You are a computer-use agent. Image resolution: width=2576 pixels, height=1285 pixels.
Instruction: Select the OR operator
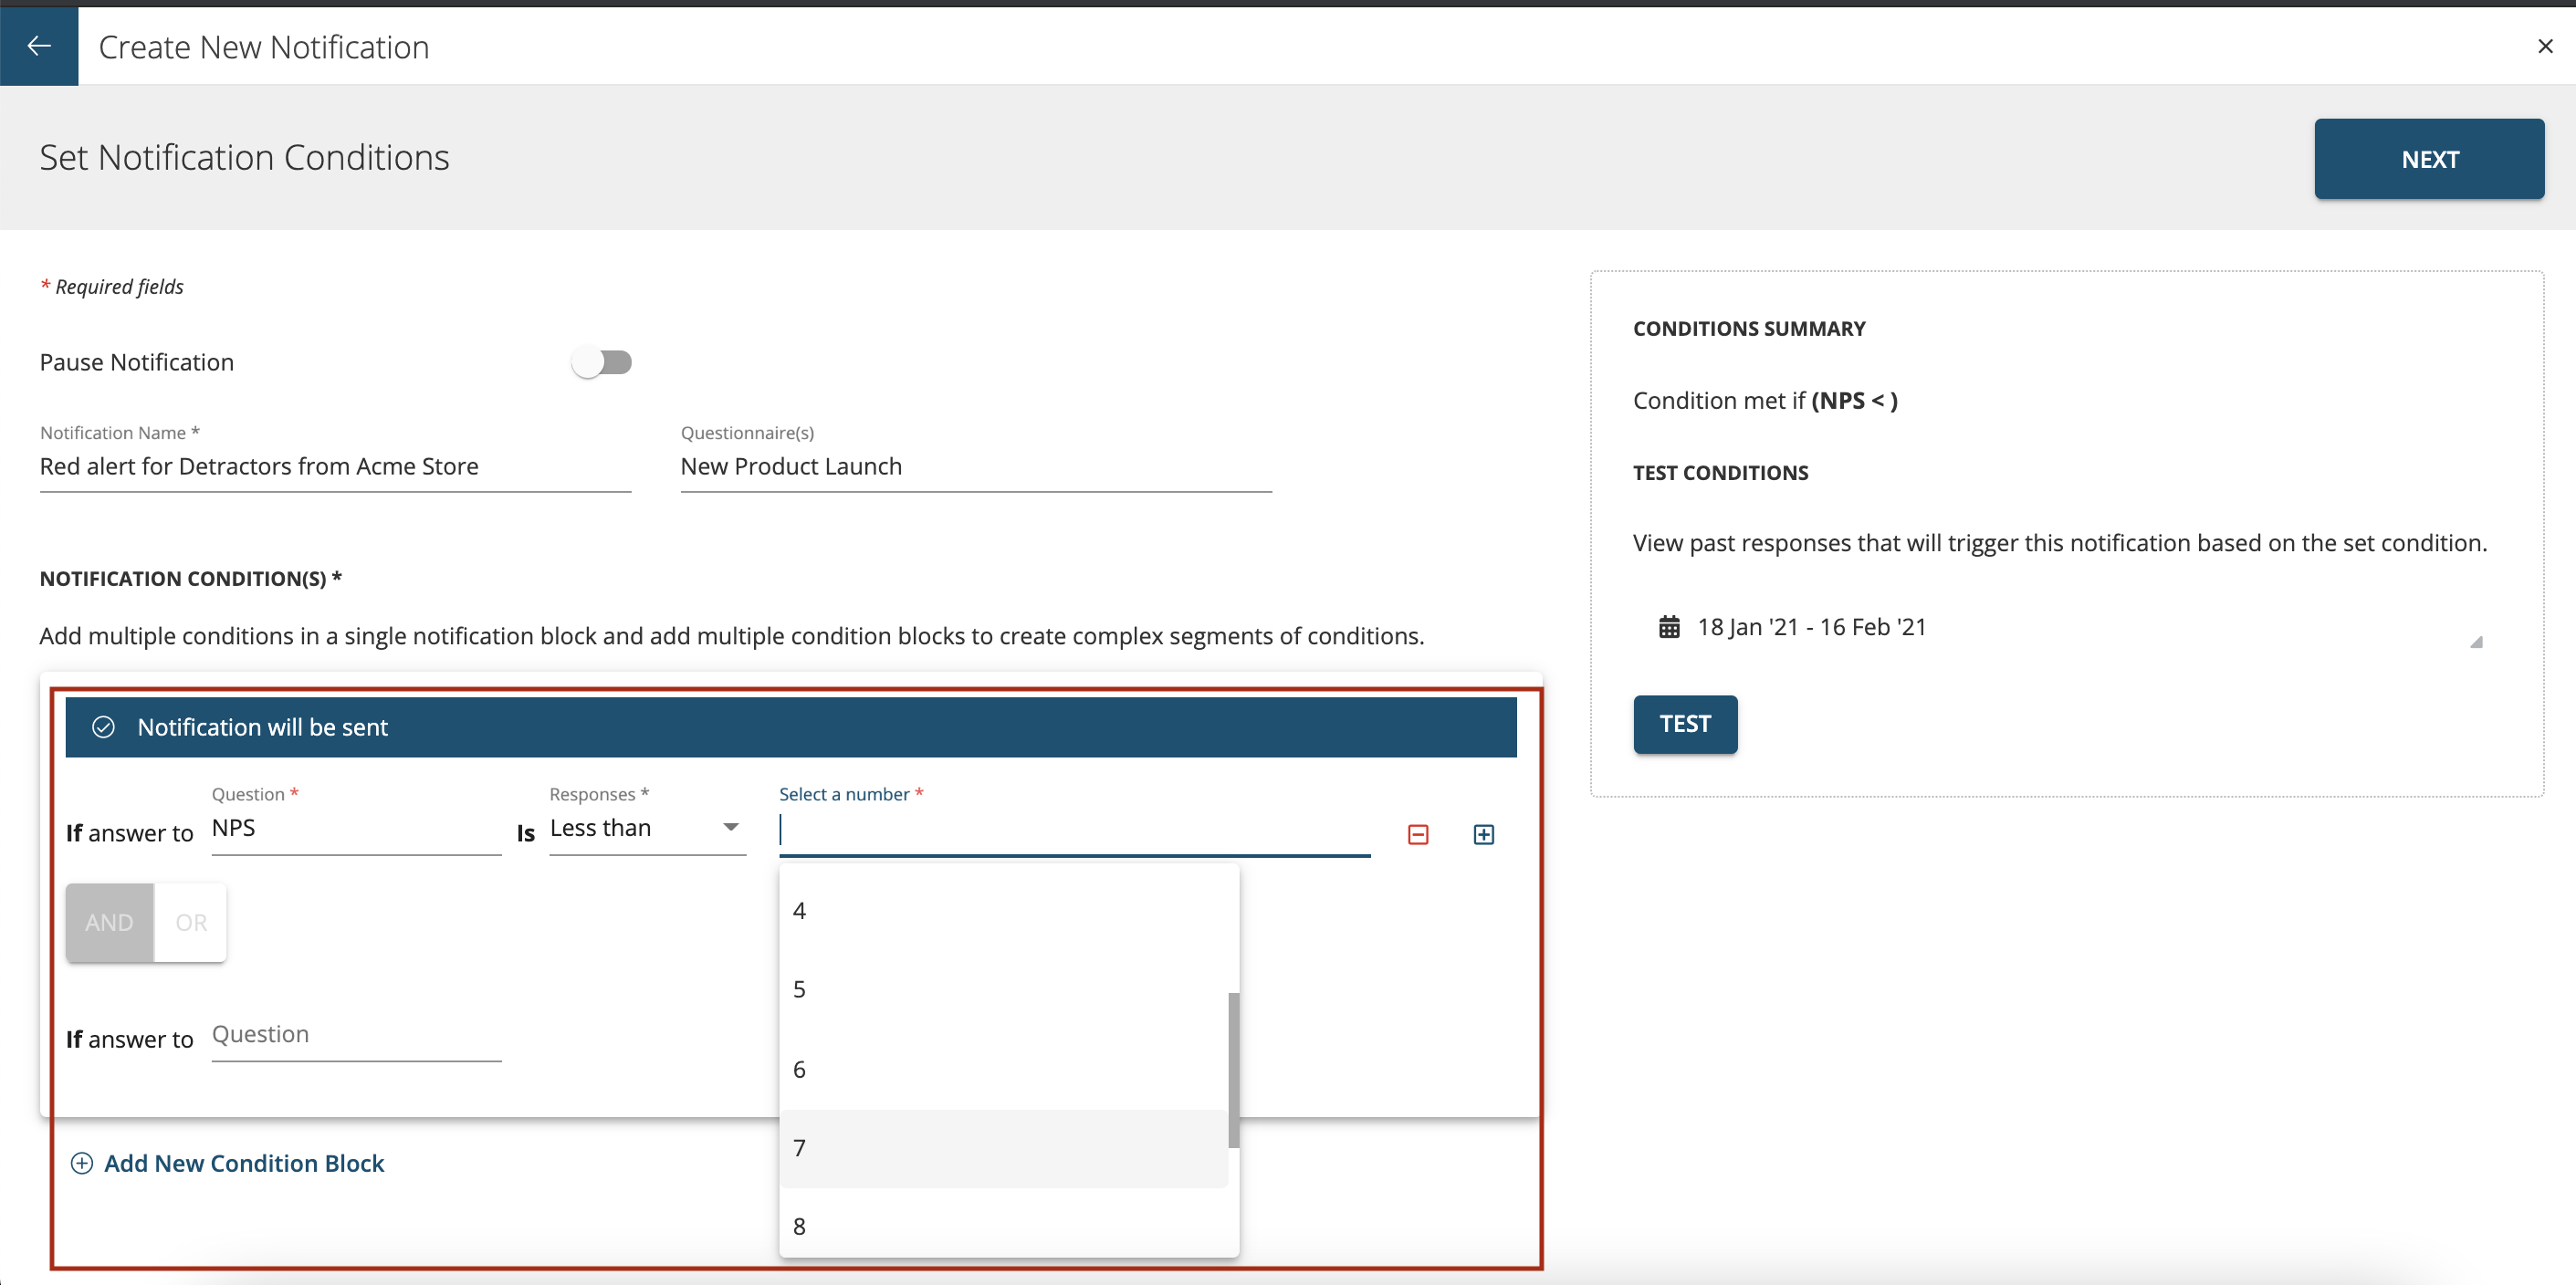[x=191, y=922]
